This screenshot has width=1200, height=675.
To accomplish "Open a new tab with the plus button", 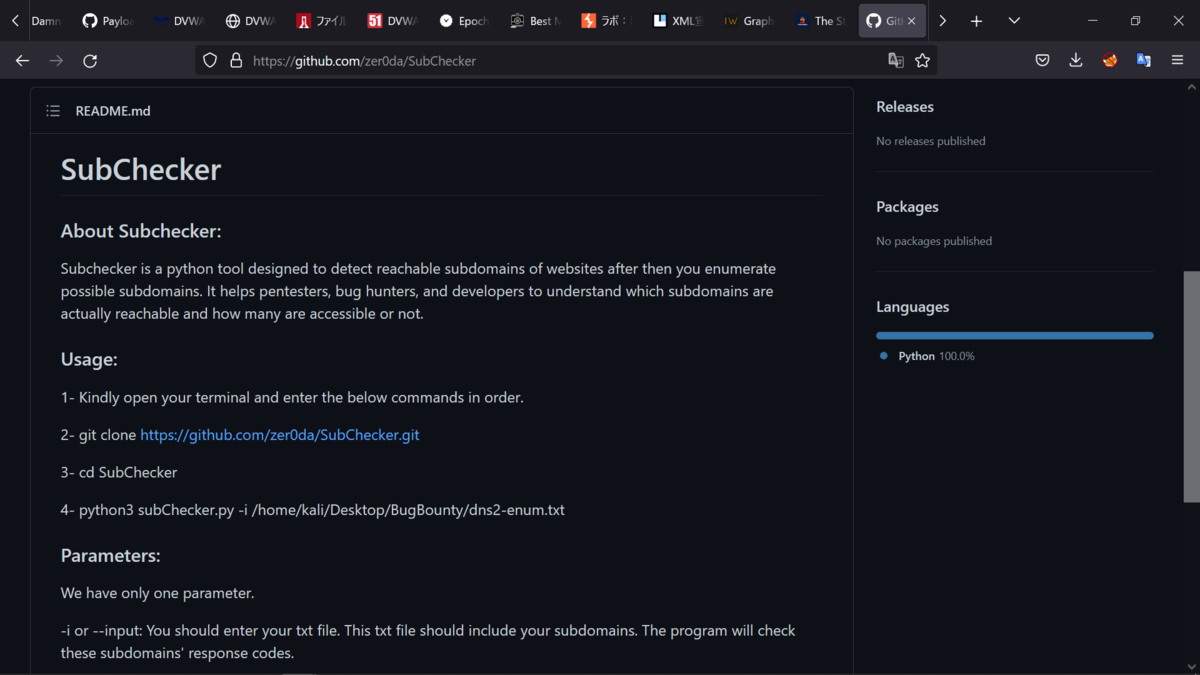I will click(x=976, y=21).
